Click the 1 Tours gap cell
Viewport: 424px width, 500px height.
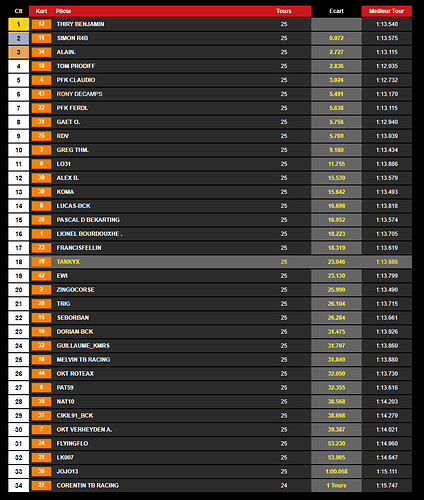(x=336, y=485)
